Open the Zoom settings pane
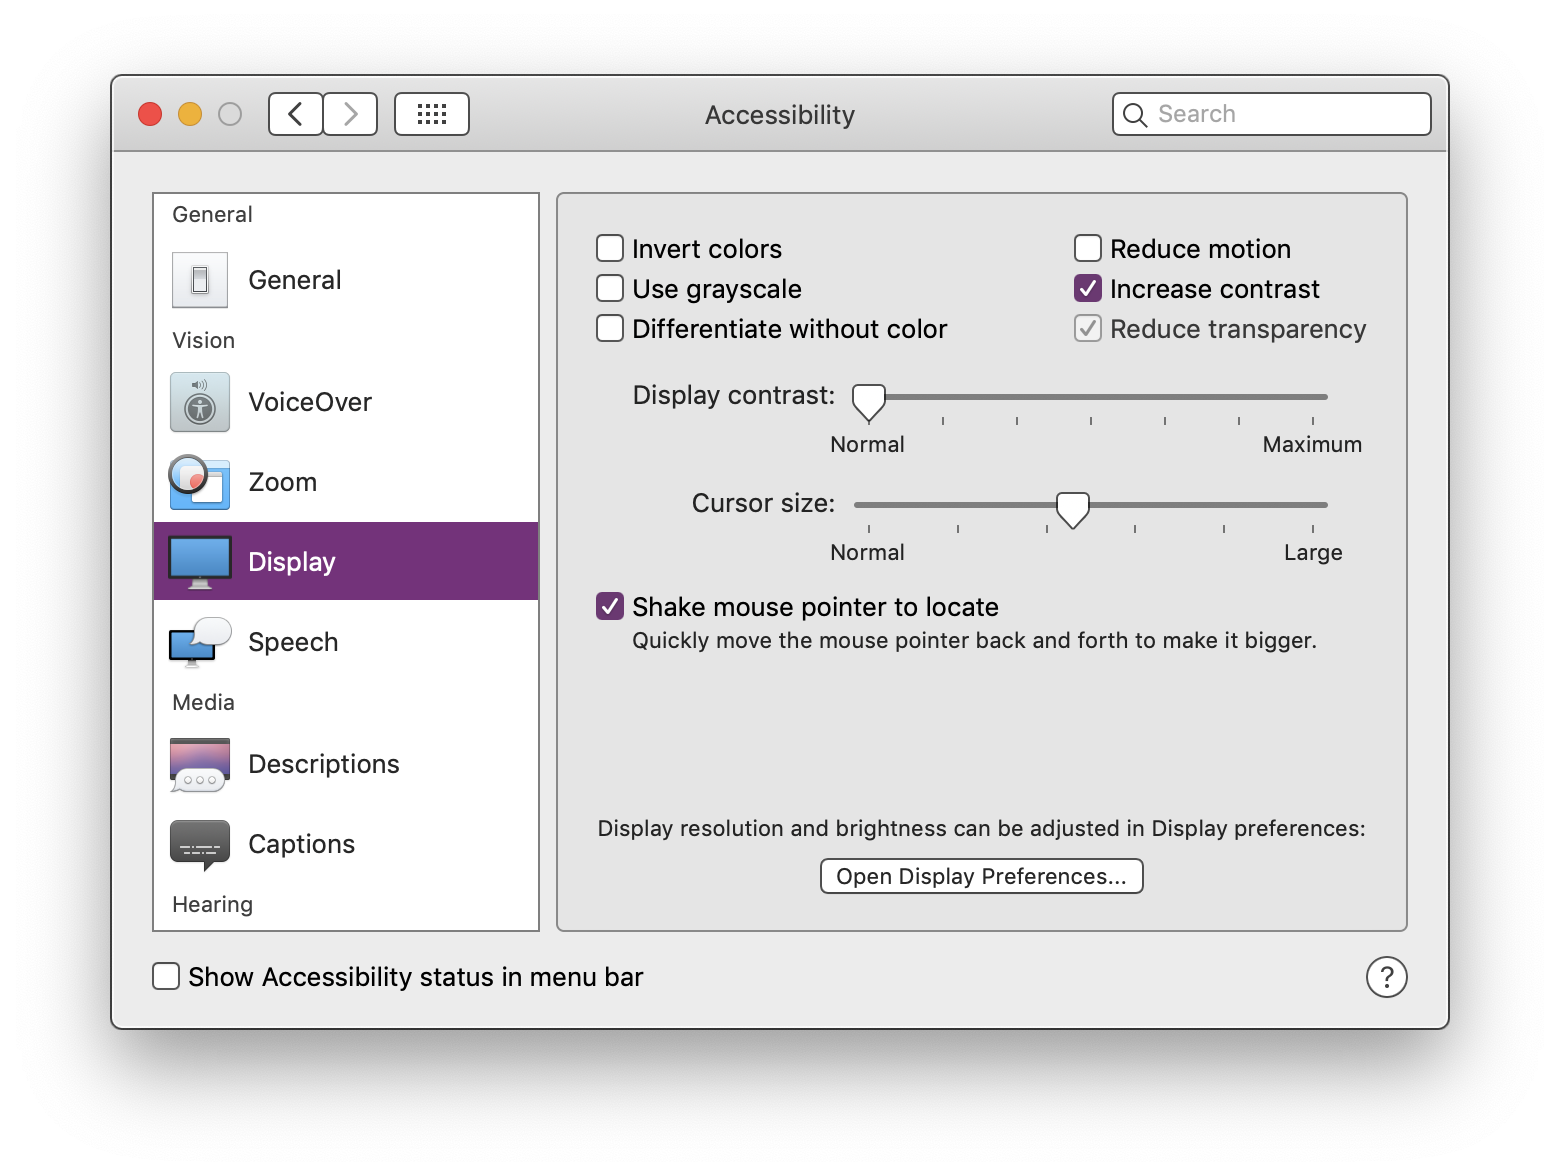This screenshot has width=1560, height=1176. [346, 482]
